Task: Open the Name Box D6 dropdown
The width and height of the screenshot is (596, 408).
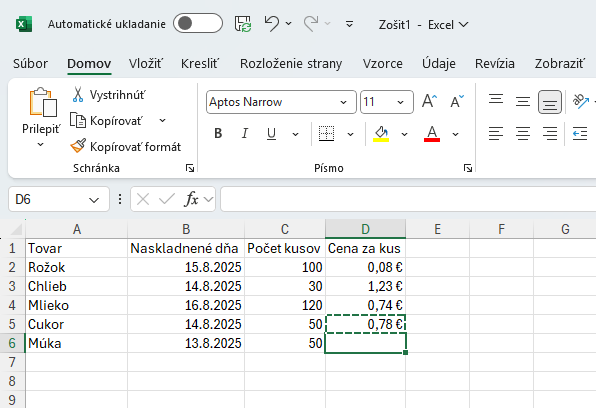Action: 94,200
